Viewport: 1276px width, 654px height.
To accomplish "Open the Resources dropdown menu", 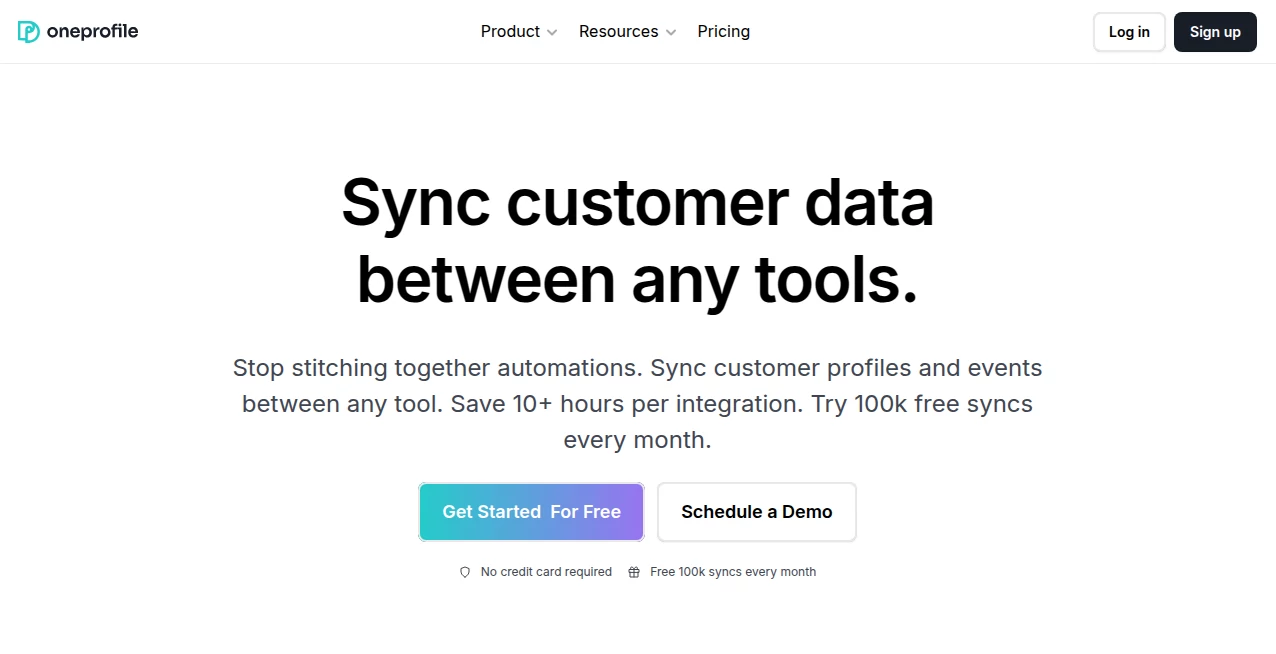I will click(x=618, y=31).
